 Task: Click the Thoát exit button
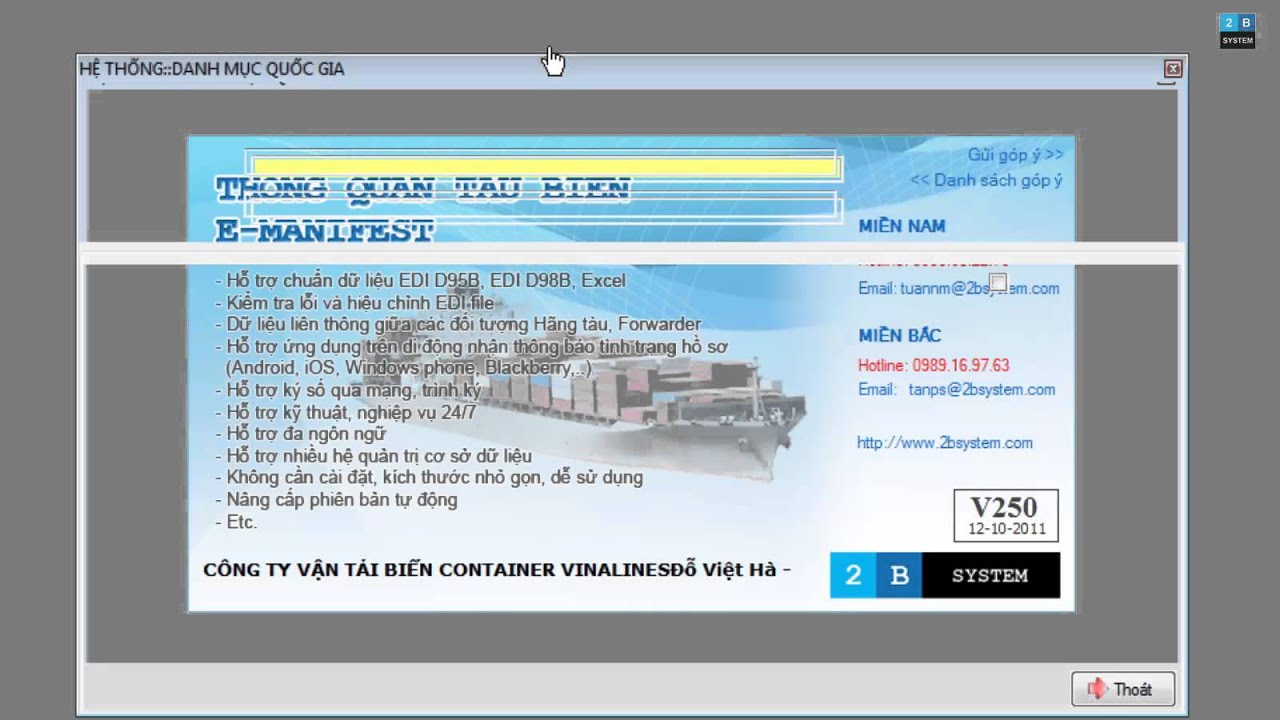(x=1123, y=689)
